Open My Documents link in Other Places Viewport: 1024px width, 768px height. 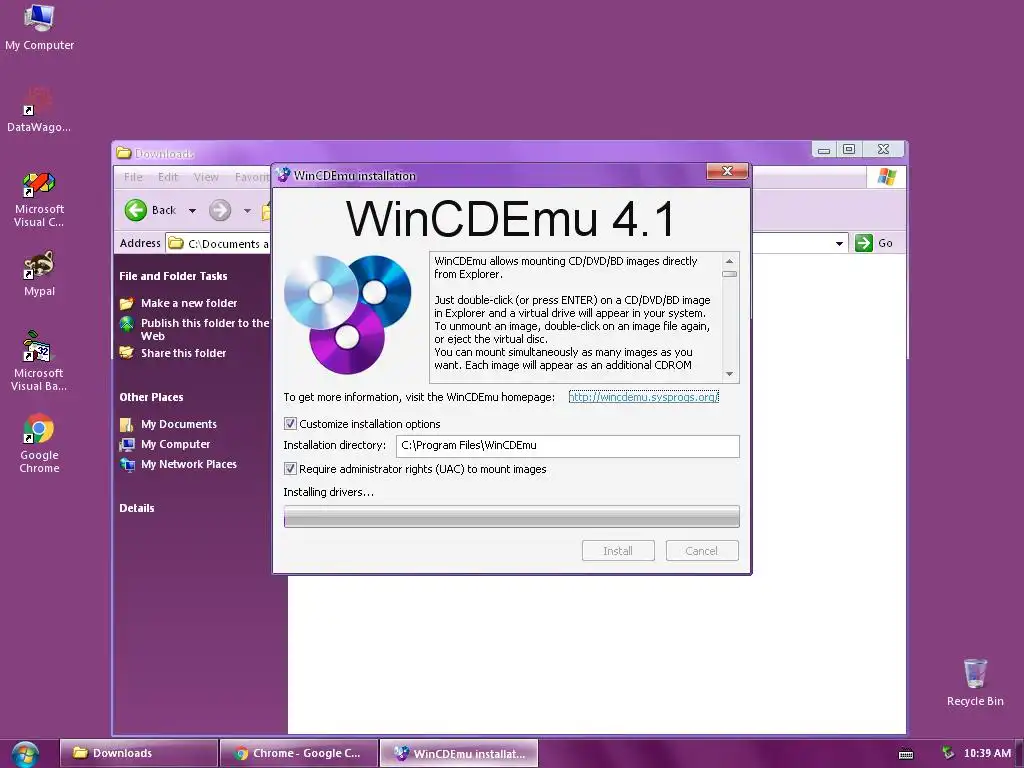179,424
